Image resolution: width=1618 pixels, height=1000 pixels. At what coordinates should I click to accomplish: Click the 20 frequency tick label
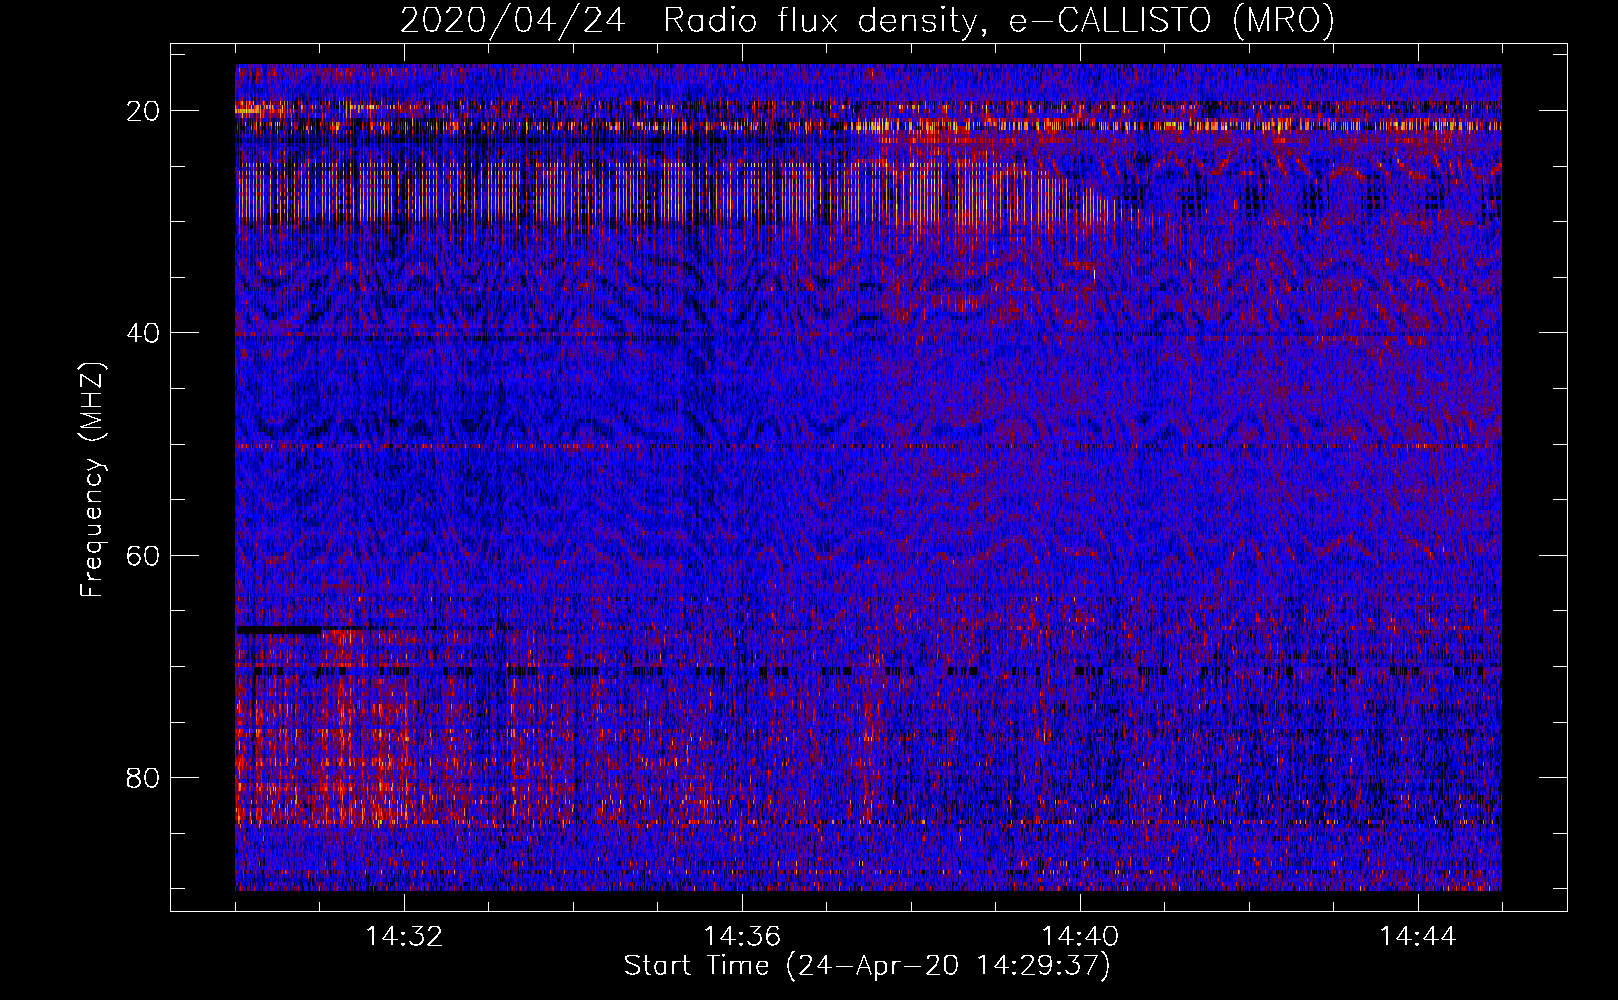click(144, 111)
